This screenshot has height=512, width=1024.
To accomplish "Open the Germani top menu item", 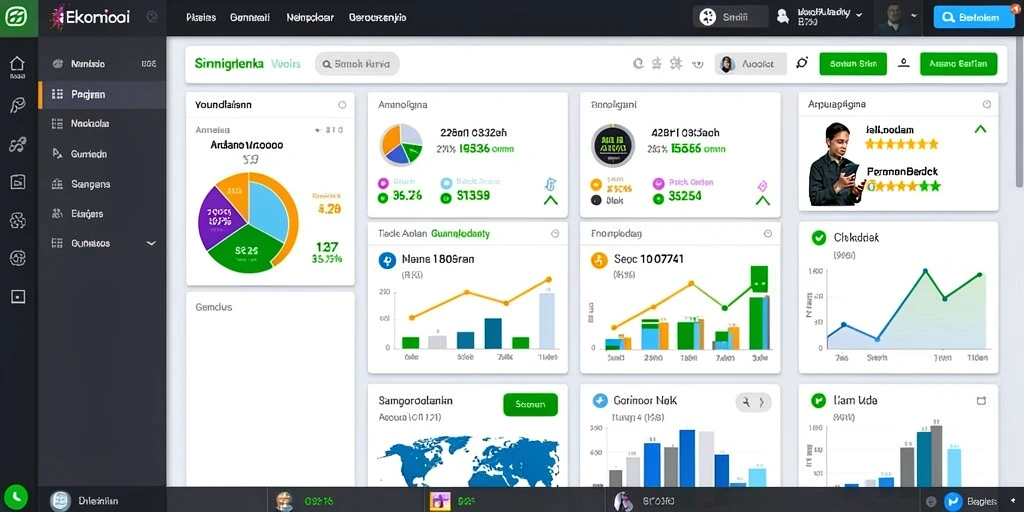I will coord(249,18).
